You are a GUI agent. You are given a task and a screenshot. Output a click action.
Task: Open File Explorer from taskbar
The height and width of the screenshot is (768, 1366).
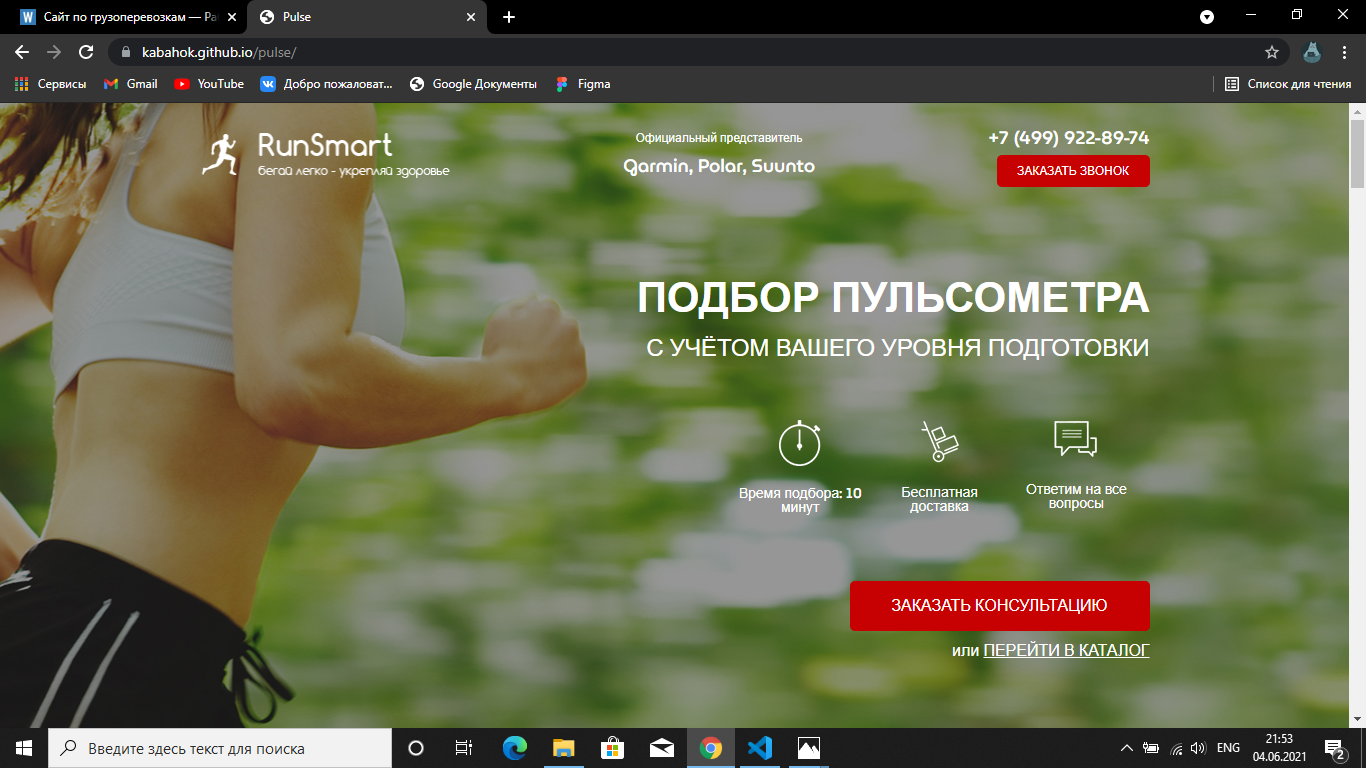[x=563, y=748]
